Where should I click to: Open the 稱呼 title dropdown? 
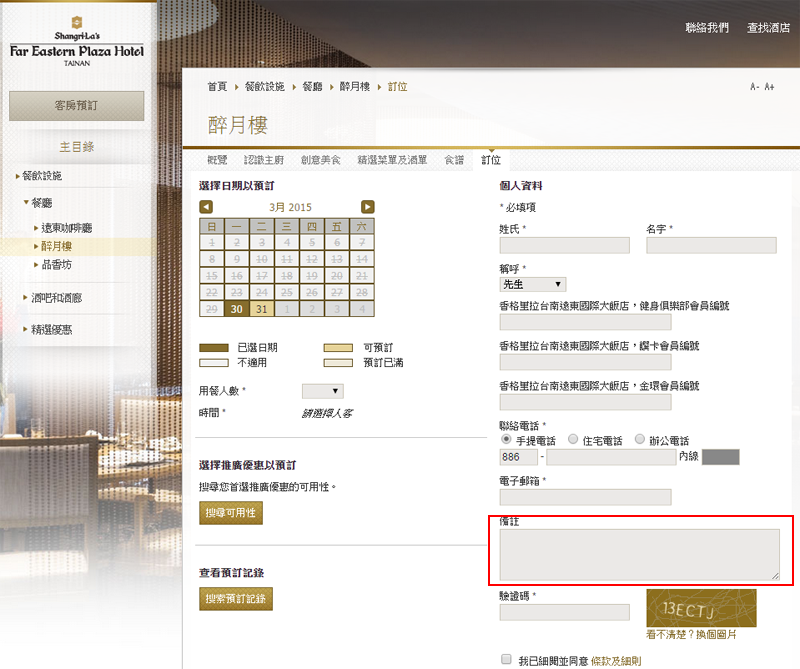pos(533,284)
